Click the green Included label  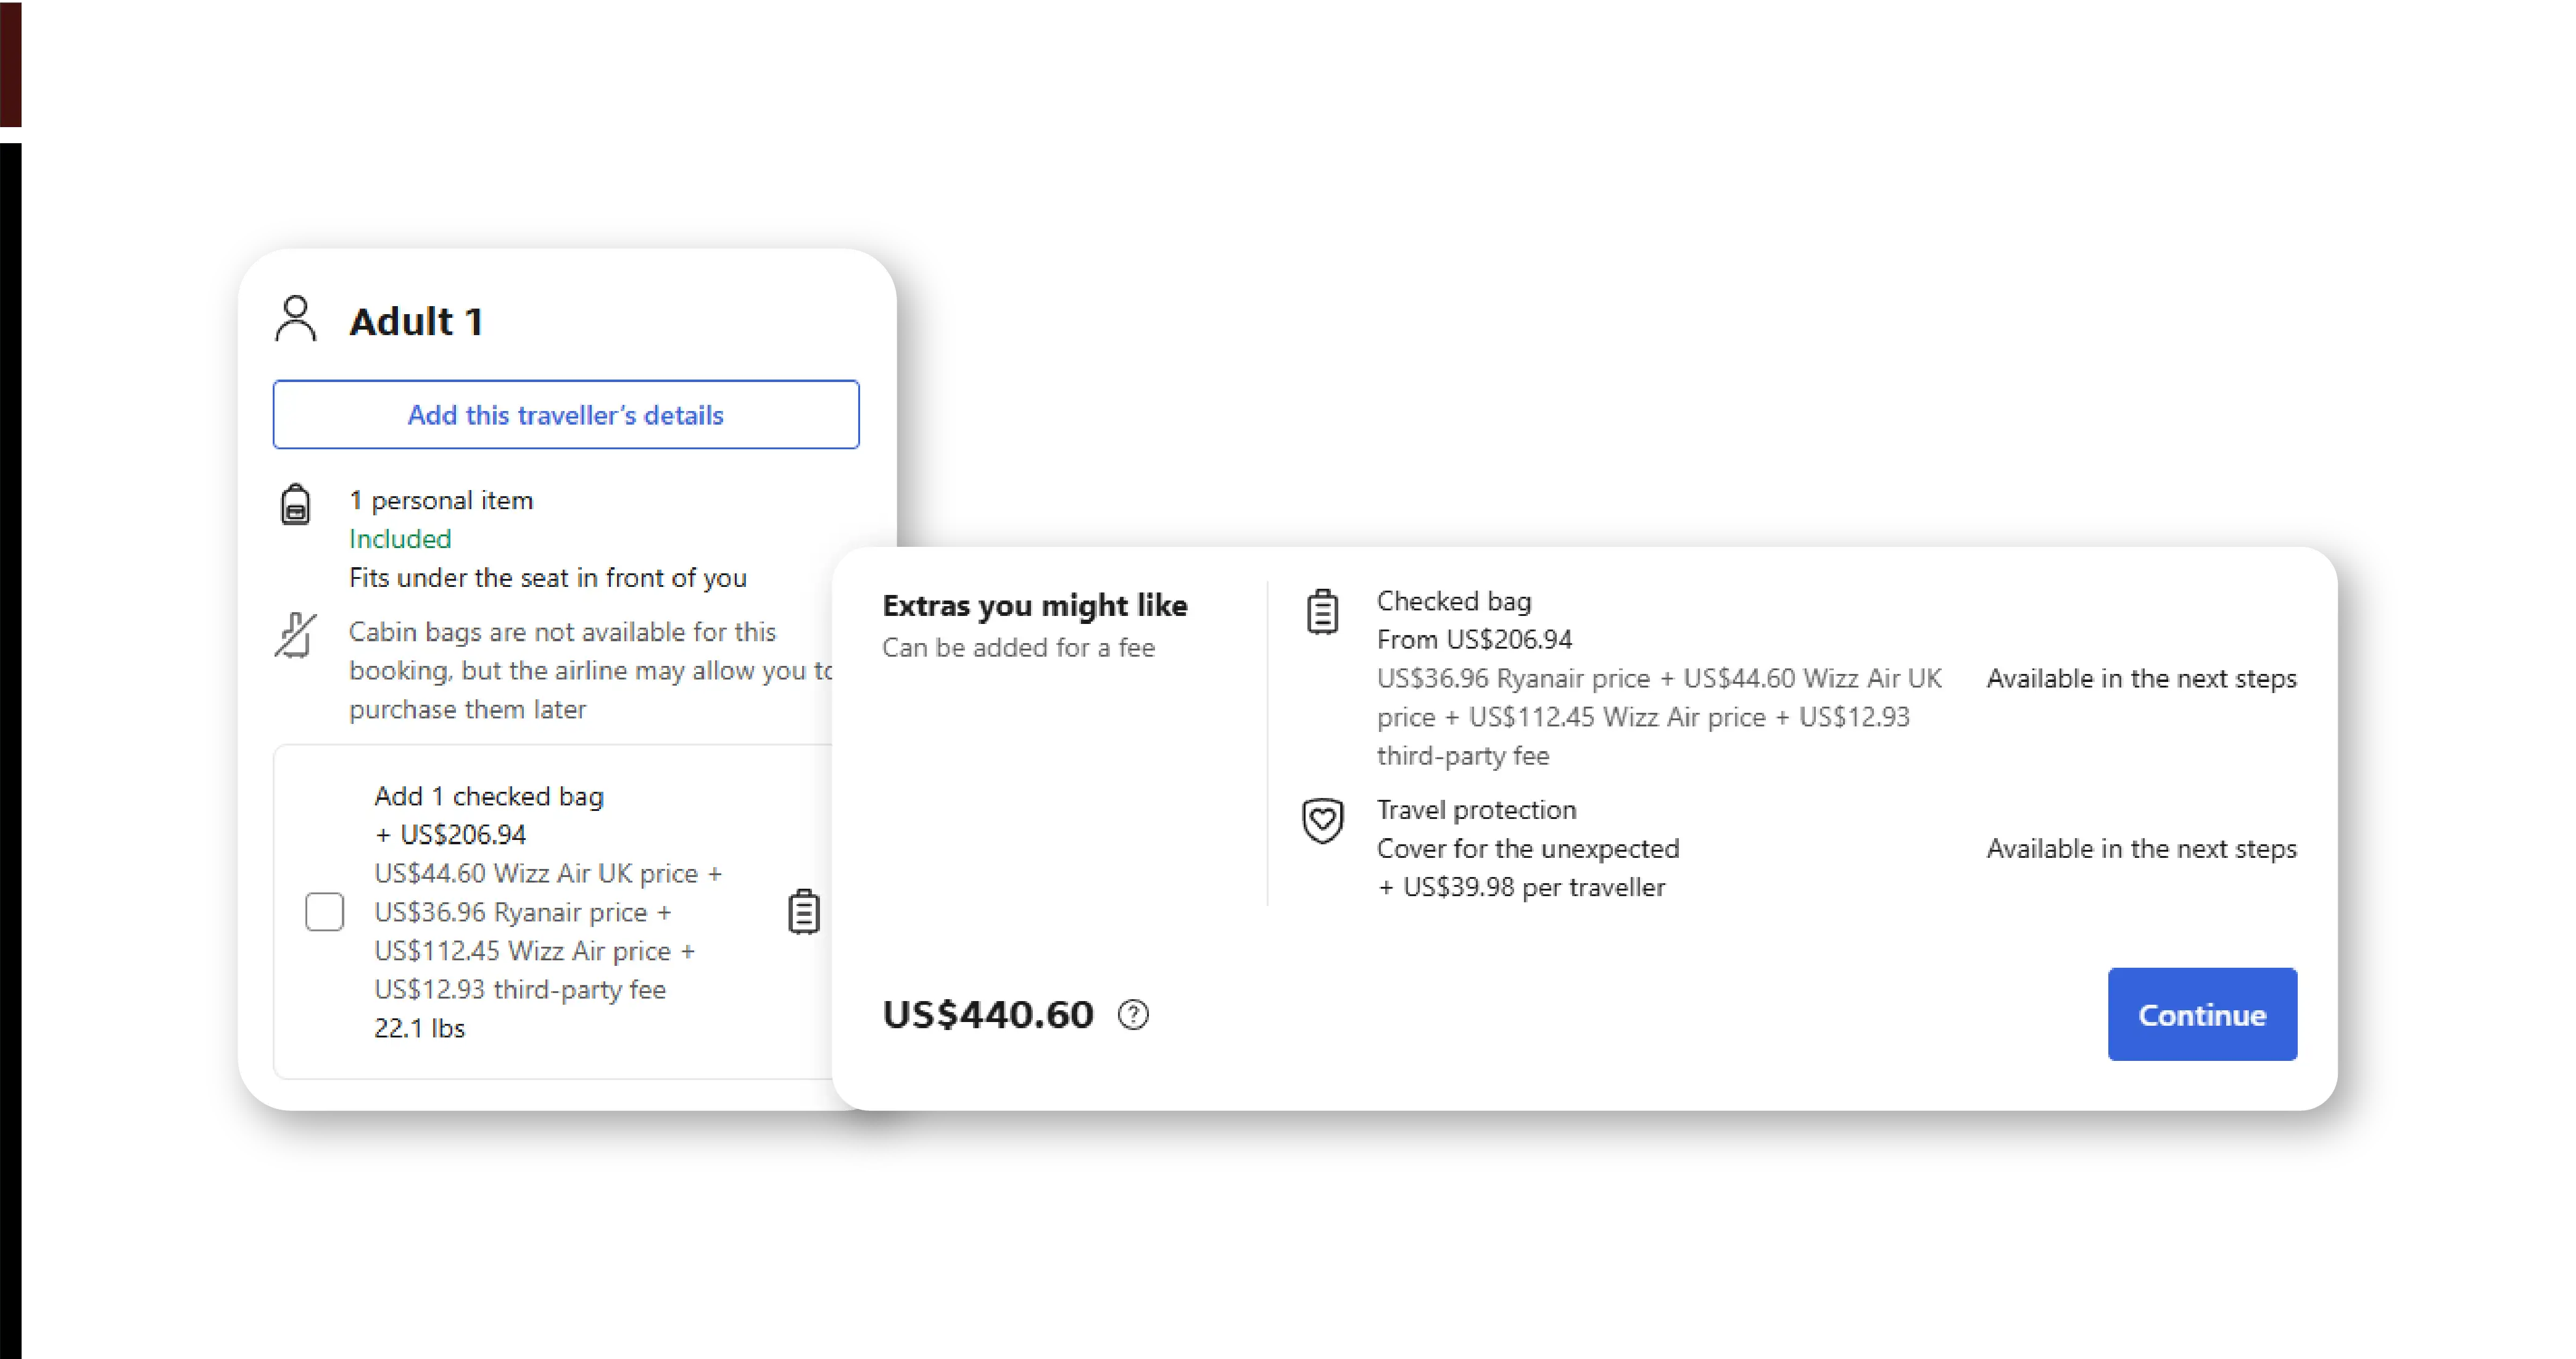coord(400,539)
